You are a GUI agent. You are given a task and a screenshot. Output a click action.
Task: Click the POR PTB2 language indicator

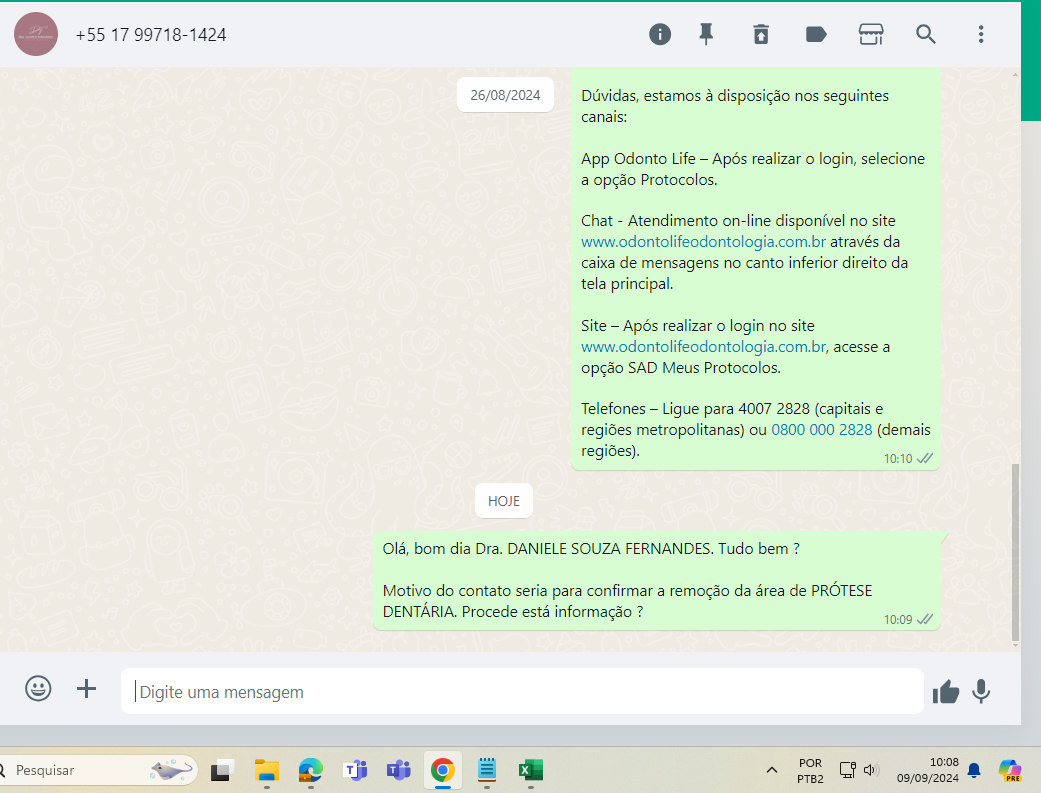(x=810, y=770)
